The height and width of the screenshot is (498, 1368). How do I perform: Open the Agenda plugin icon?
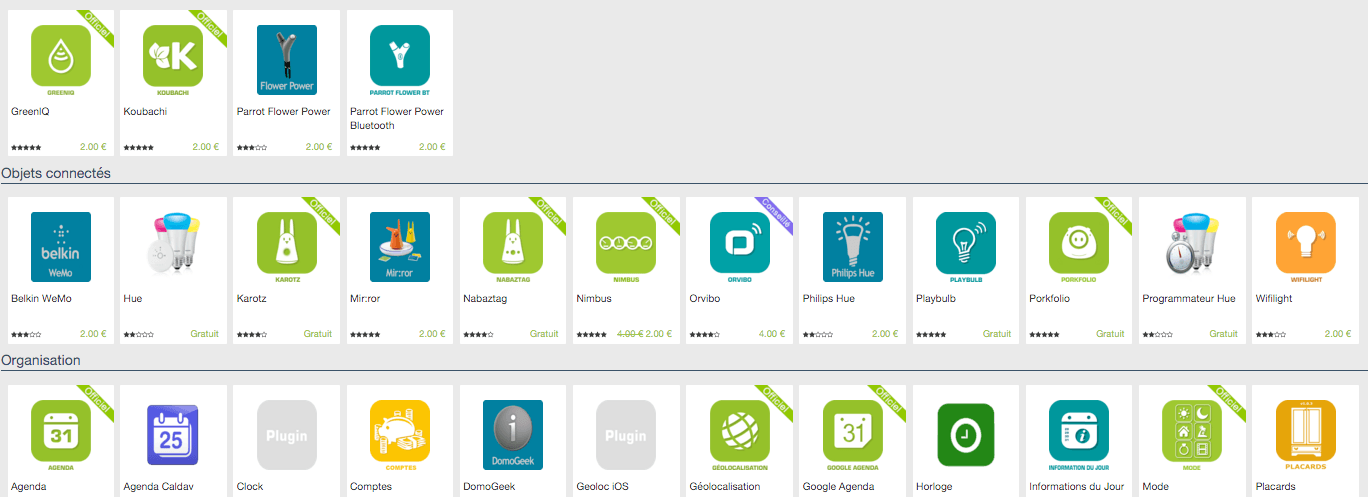[x=61, y=435]
